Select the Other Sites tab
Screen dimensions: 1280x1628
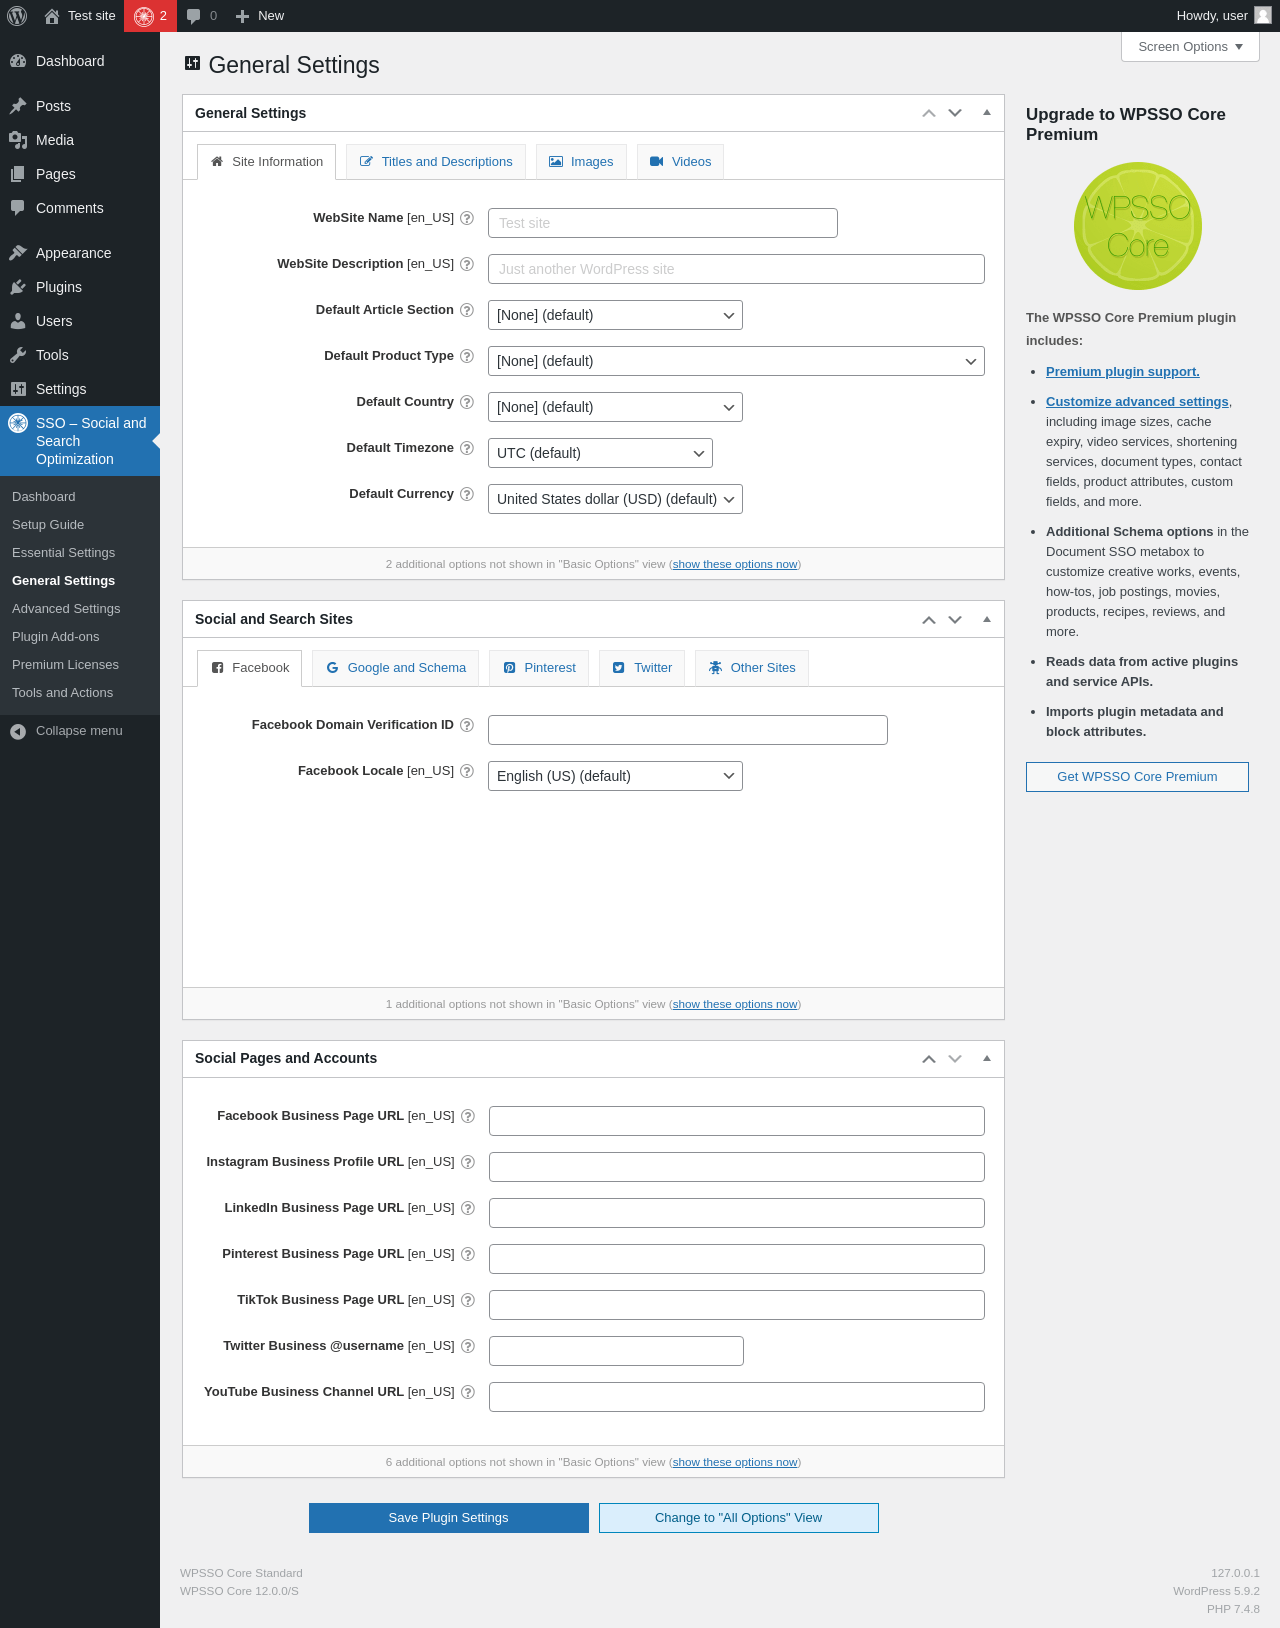tap(752, 668)
